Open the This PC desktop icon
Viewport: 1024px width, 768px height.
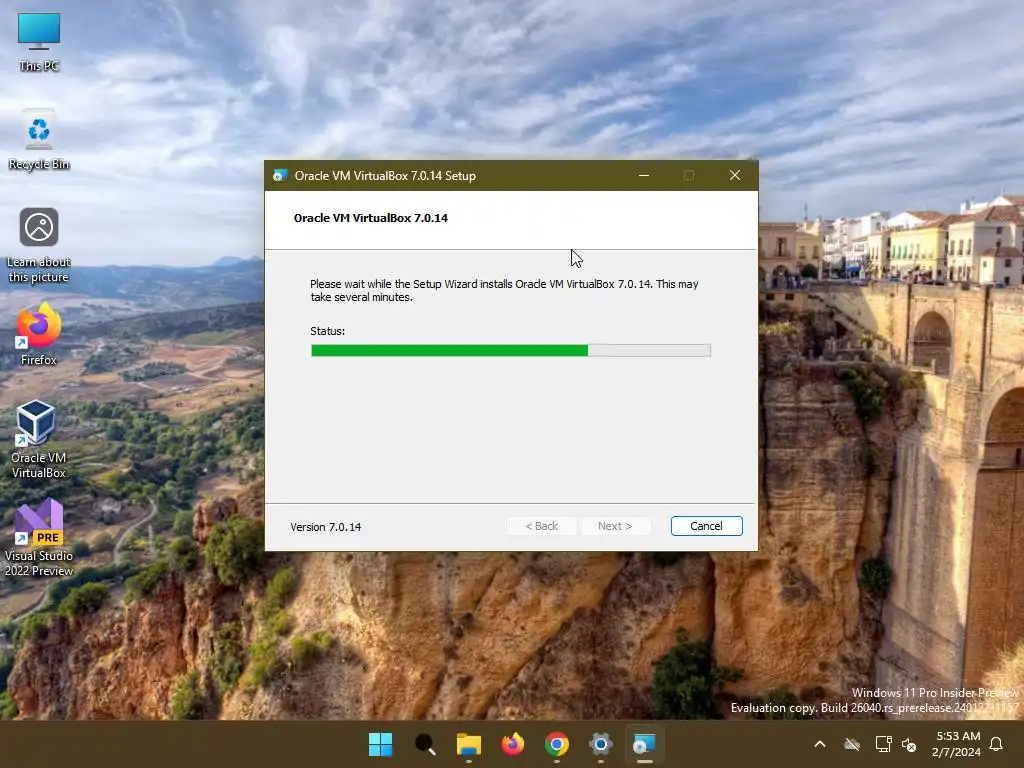(39, 42)
